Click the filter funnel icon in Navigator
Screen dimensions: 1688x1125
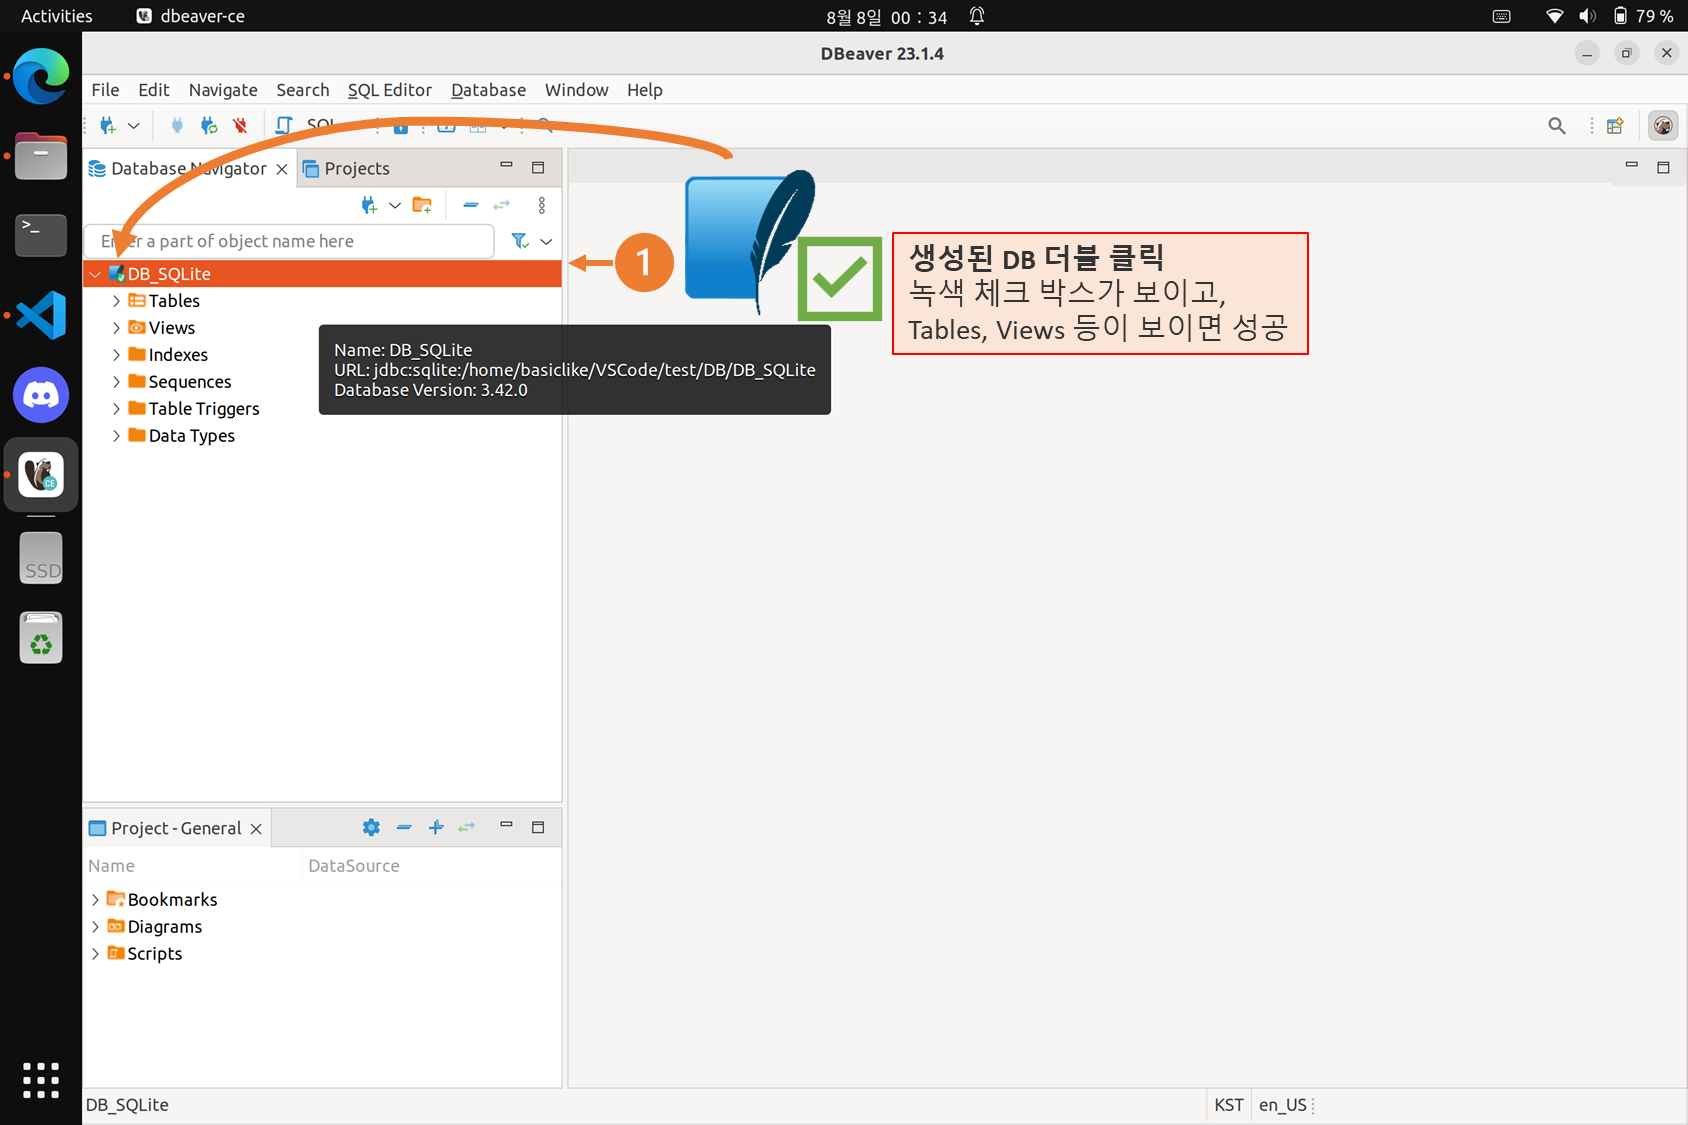[x=519, y=241]
